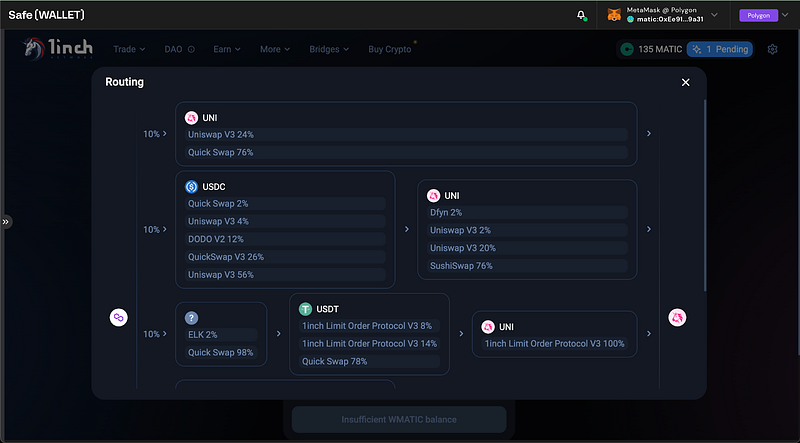Click Uniswap V3 2% row
The image size is (800, 443).
527,230
